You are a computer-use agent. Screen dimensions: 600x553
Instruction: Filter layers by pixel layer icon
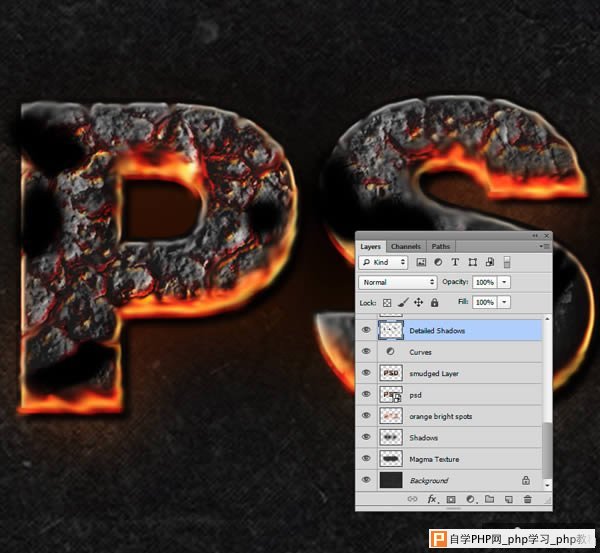coord(421,262)
